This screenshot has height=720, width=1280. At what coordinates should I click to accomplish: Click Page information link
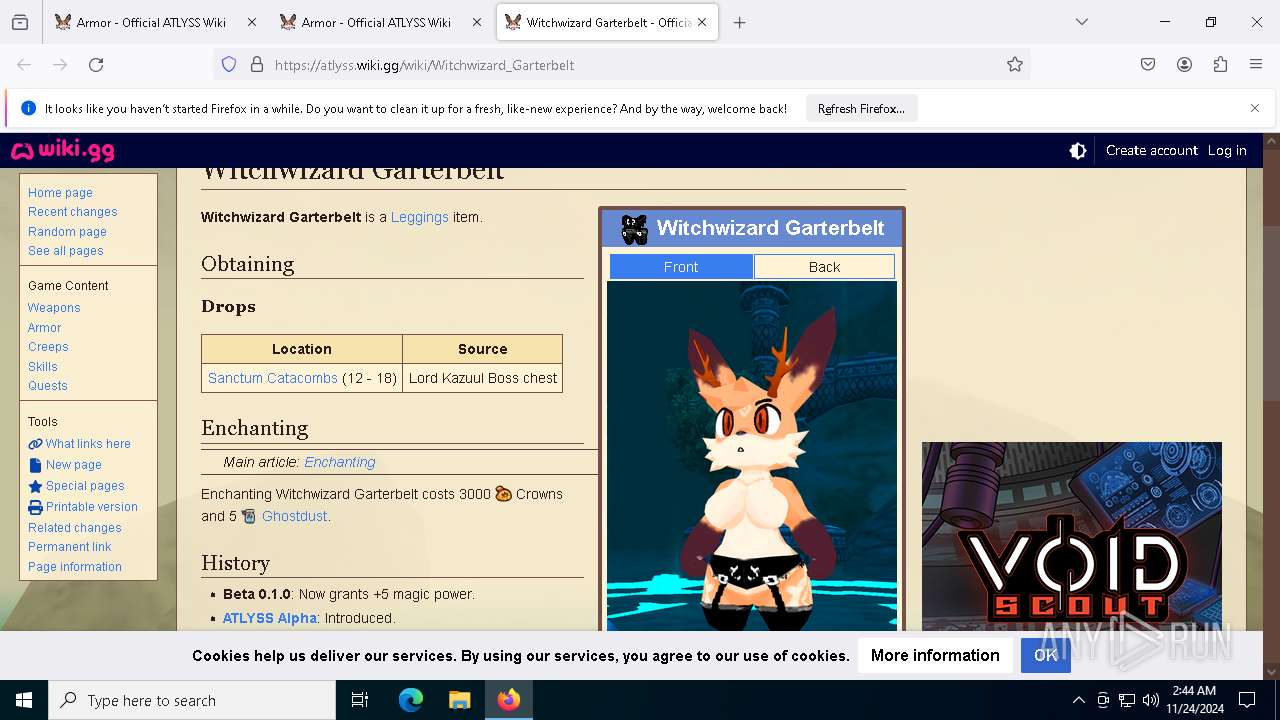pyautogui.click(x=74, y=567)
